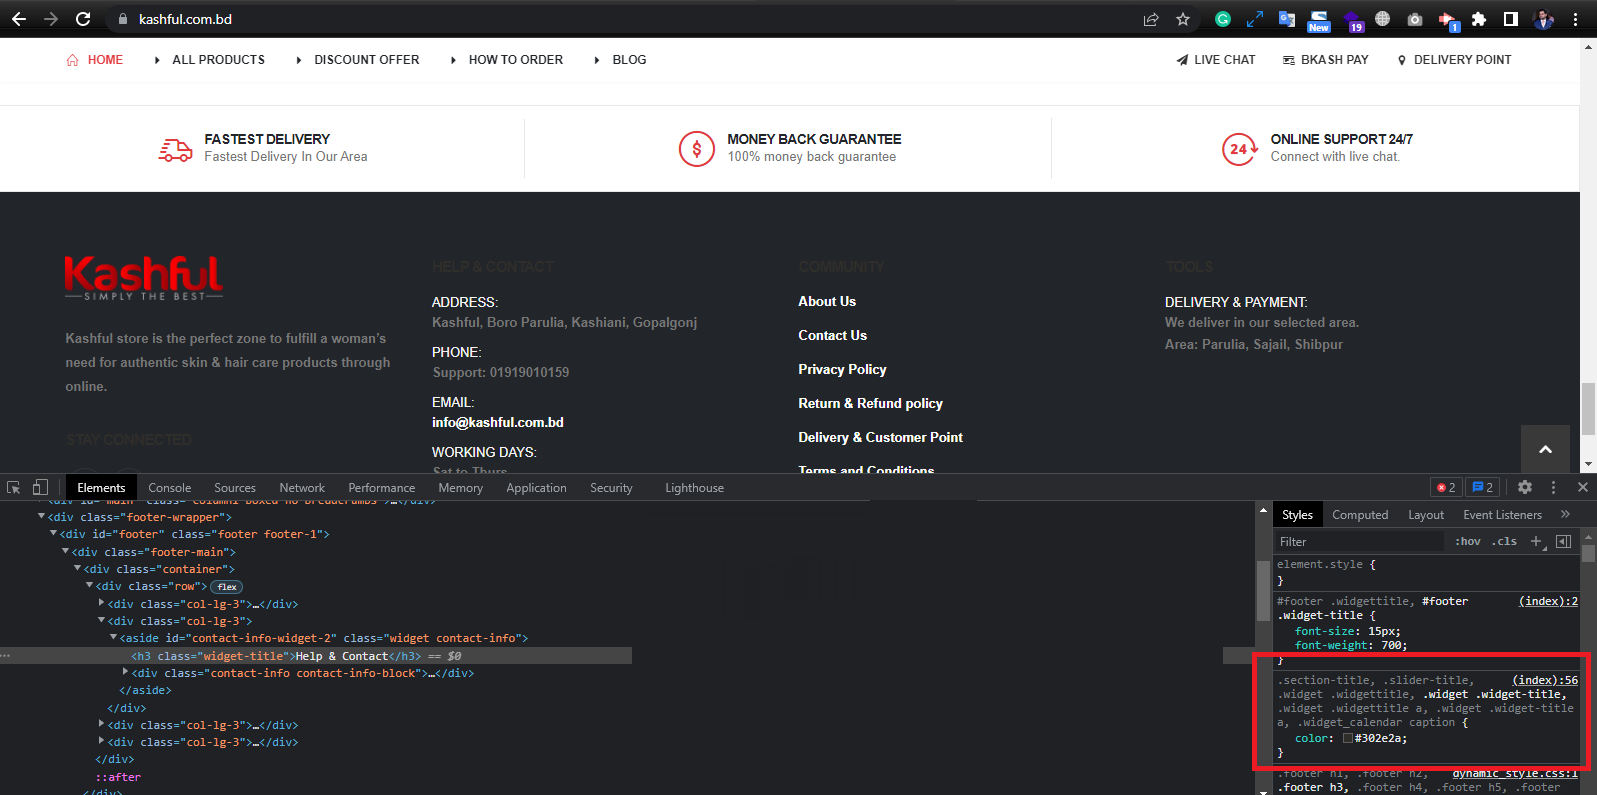1597x795 pixels.
Task: Collapse the footer-main div node
Action: pyautogui.click(x=66, y=551)
